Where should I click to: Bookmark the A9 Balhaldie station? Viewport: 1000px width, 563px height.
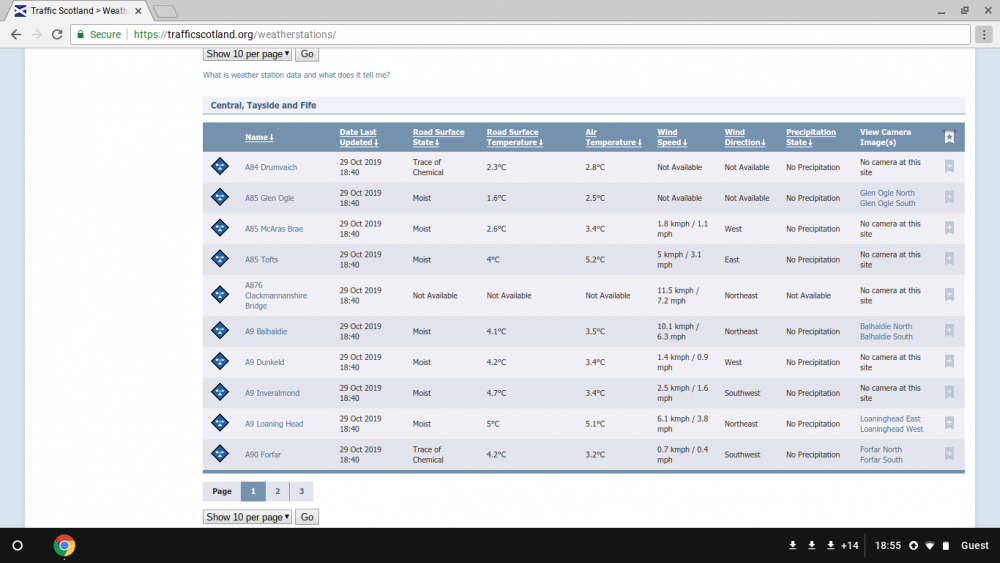(949, 330)
